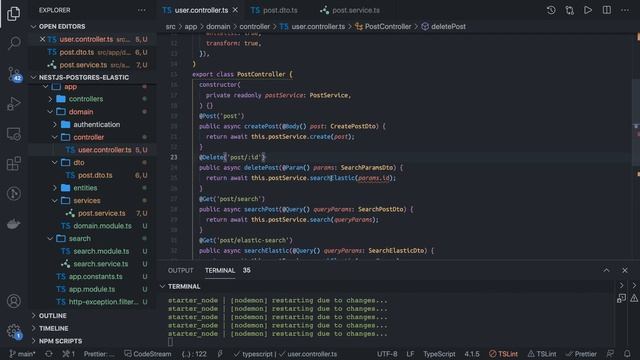Synchronize changes with the sync icon
640x360 pixels.
tap(49, 354)
